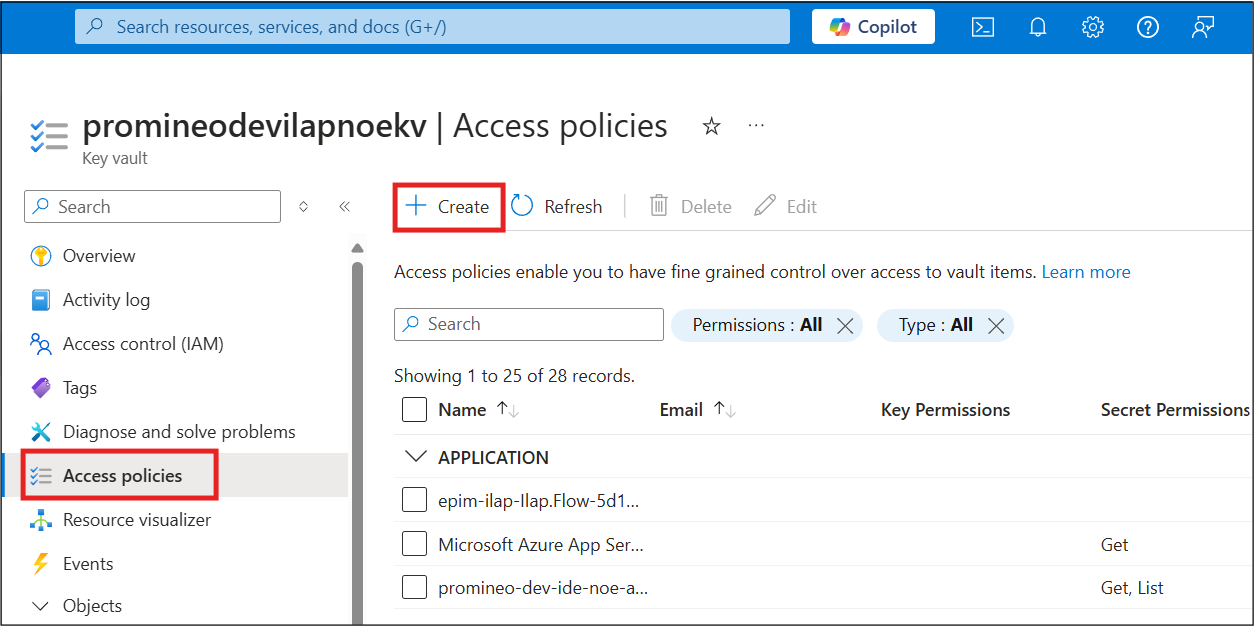
Task: Open the Permissions : All filter
Action: (757, 325)
